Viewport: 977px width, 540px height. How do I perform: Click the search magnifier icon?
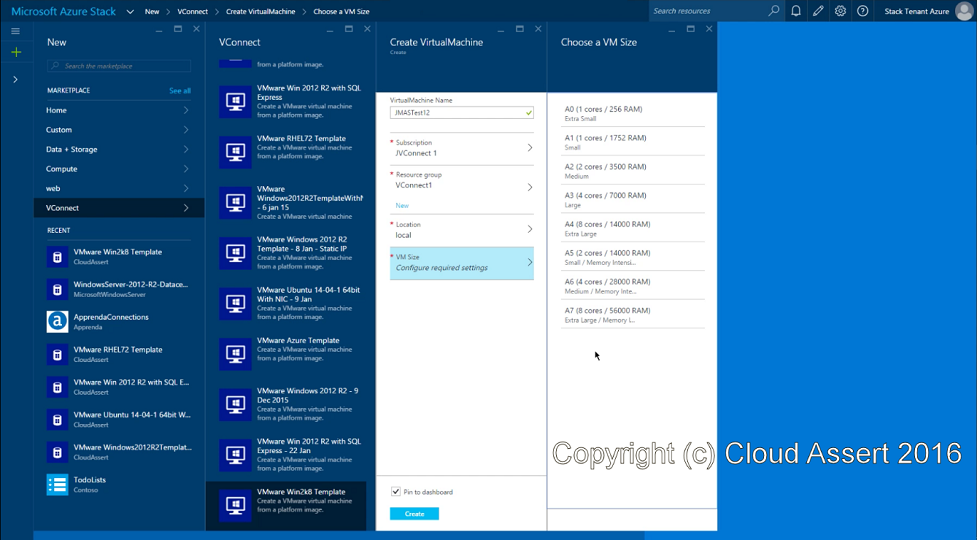pos(773,11)
